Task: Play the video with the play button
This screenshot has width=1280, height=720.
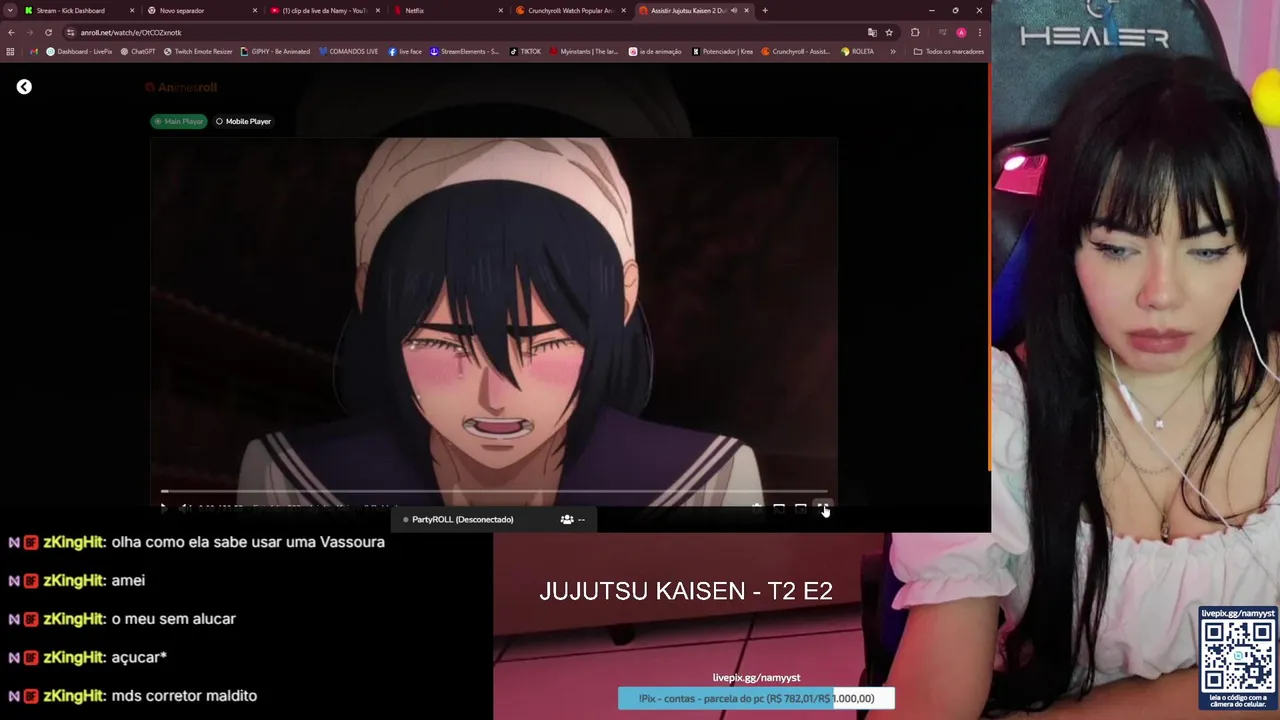Action: pyautogui.click(x=164, y=508)
